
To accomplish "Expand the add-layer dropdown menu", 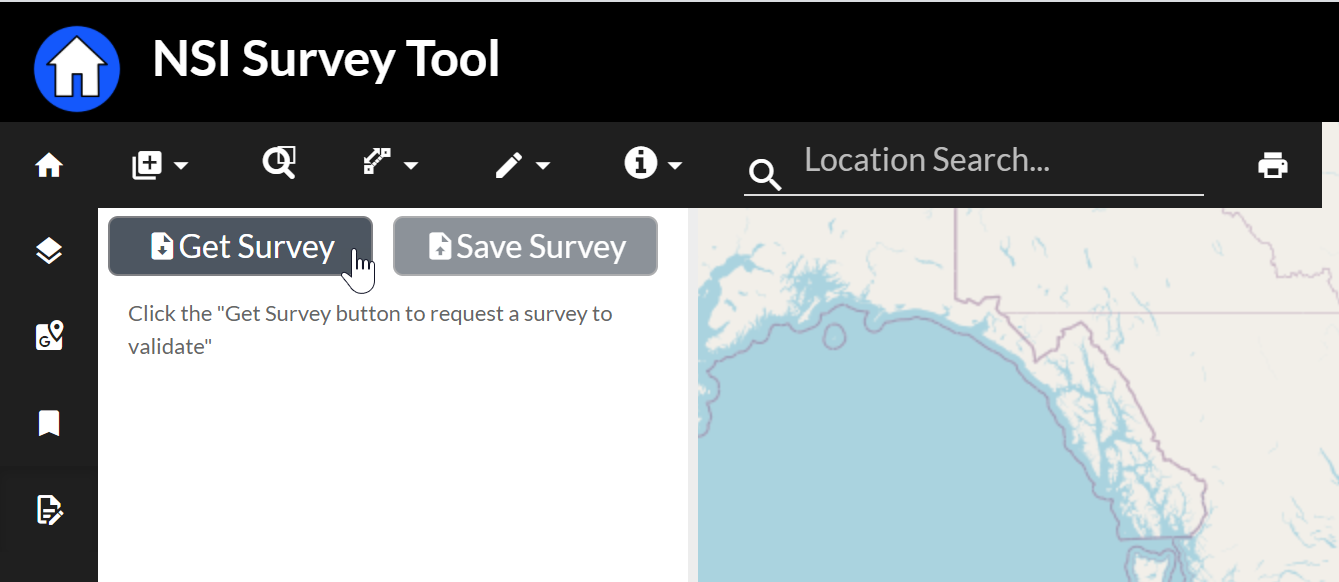I will [x=160, y=165].
